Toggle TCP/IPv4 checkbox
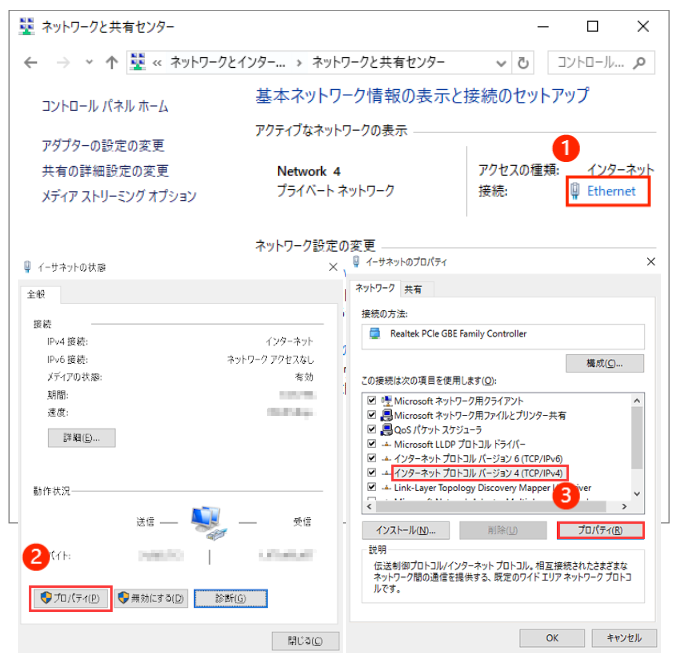The width and height of the screenshot is (676, 657). (372, 472)
